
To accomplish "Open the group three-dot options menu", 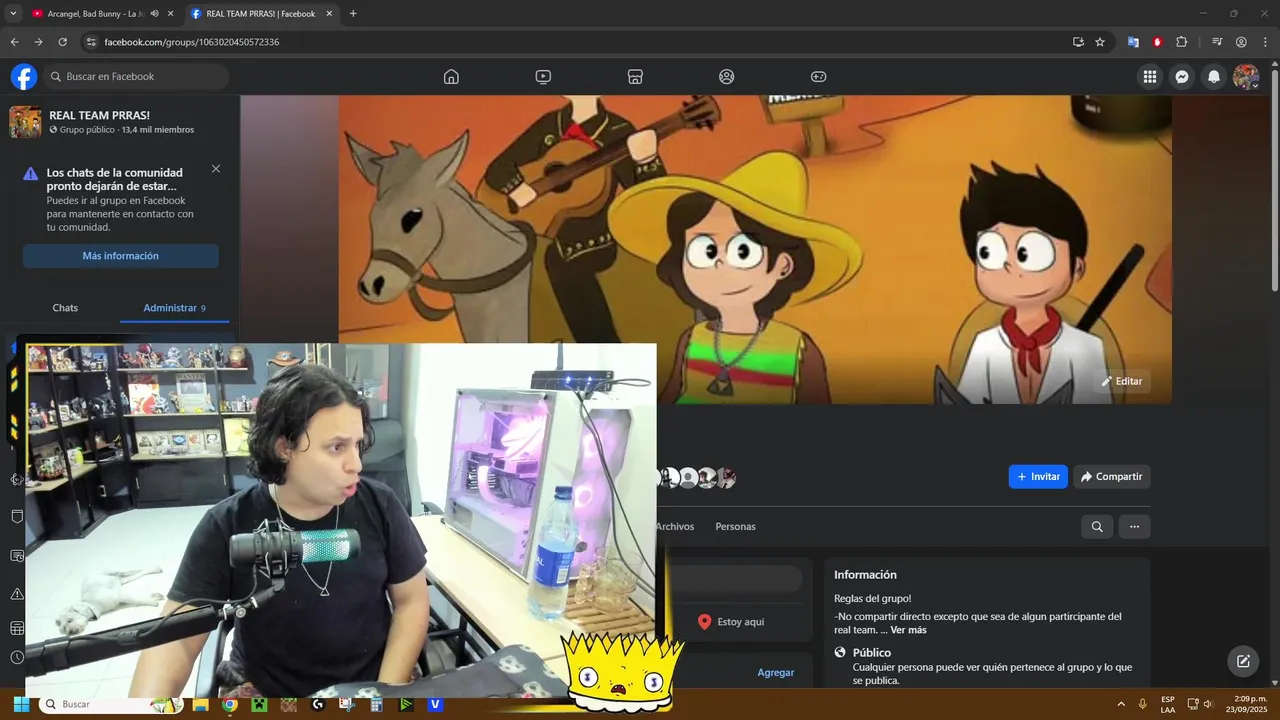I will 1134,527.
